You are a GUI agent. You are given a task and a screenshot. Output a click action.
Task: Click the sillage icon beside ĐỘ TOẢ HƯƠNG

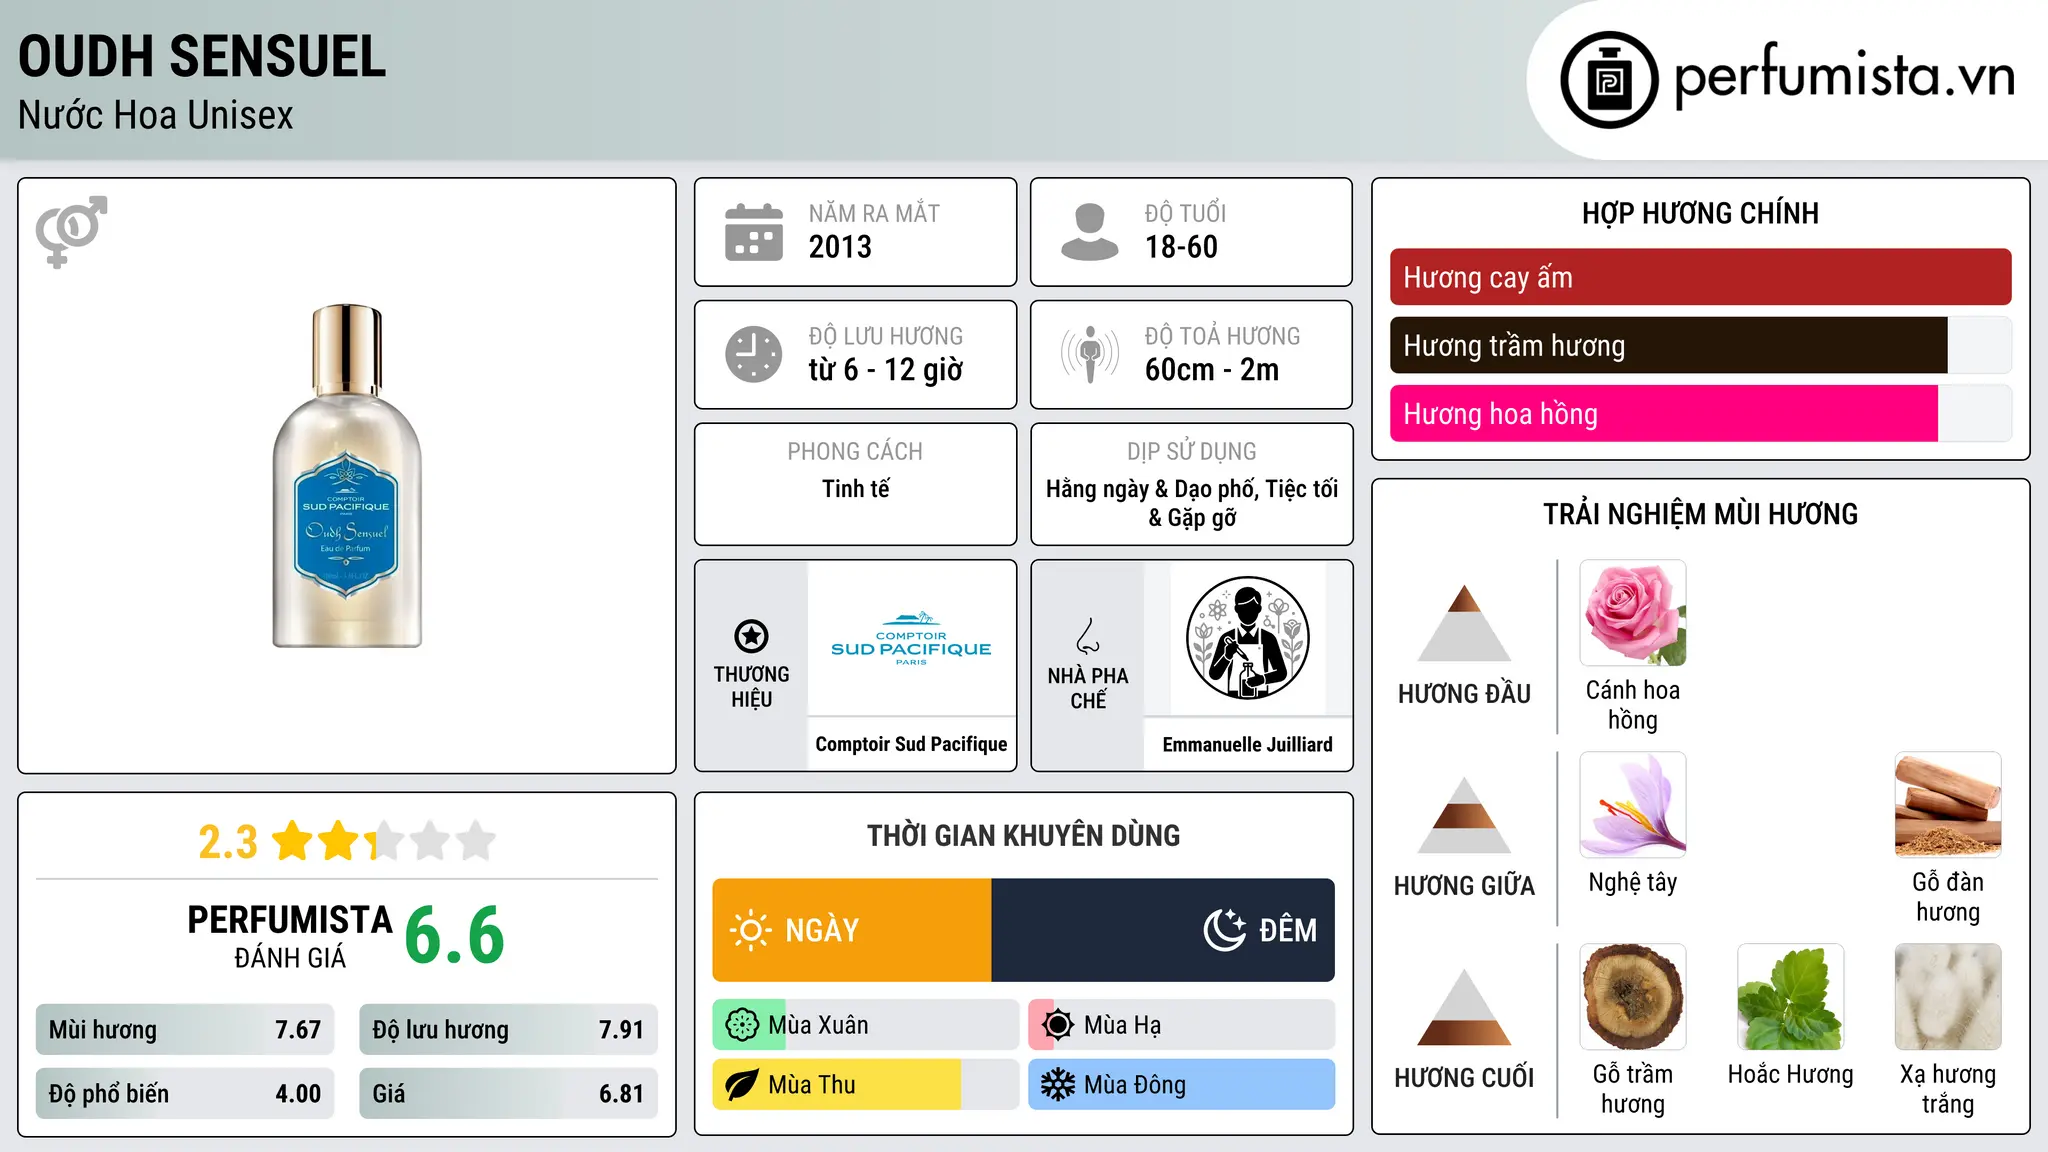[1090, 354]
